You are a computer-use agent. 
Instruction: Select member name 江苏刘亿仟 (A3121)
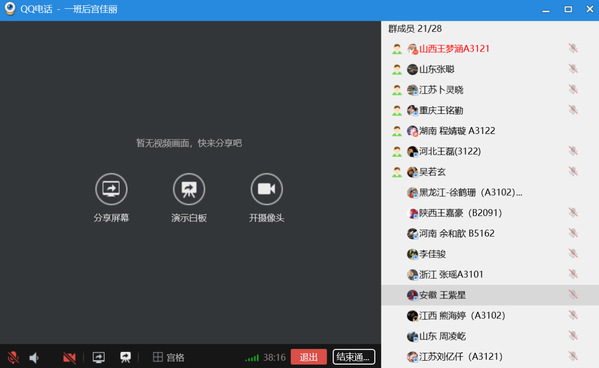point(461,357)
